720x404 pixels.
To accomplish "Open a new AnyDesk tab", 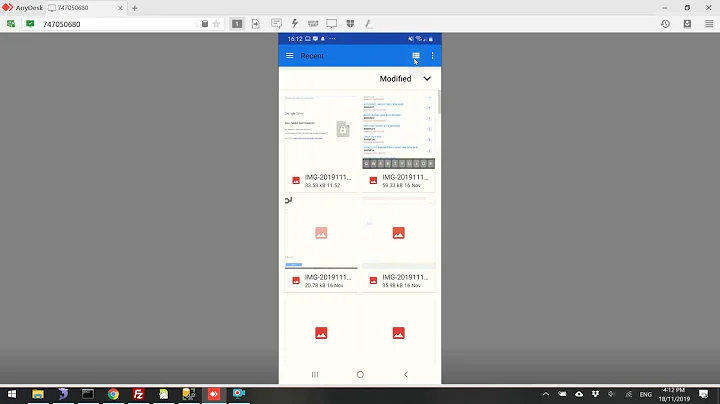I will point(135,8).
